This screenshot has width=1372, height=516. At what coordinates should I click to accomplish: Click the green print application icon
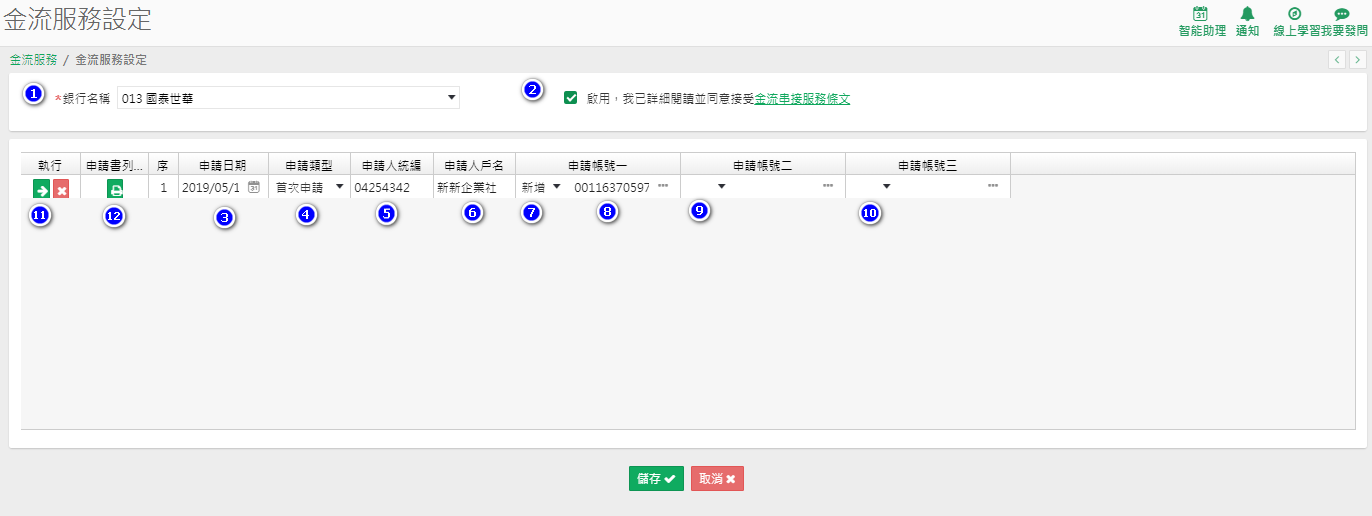(x=115, y=189)
